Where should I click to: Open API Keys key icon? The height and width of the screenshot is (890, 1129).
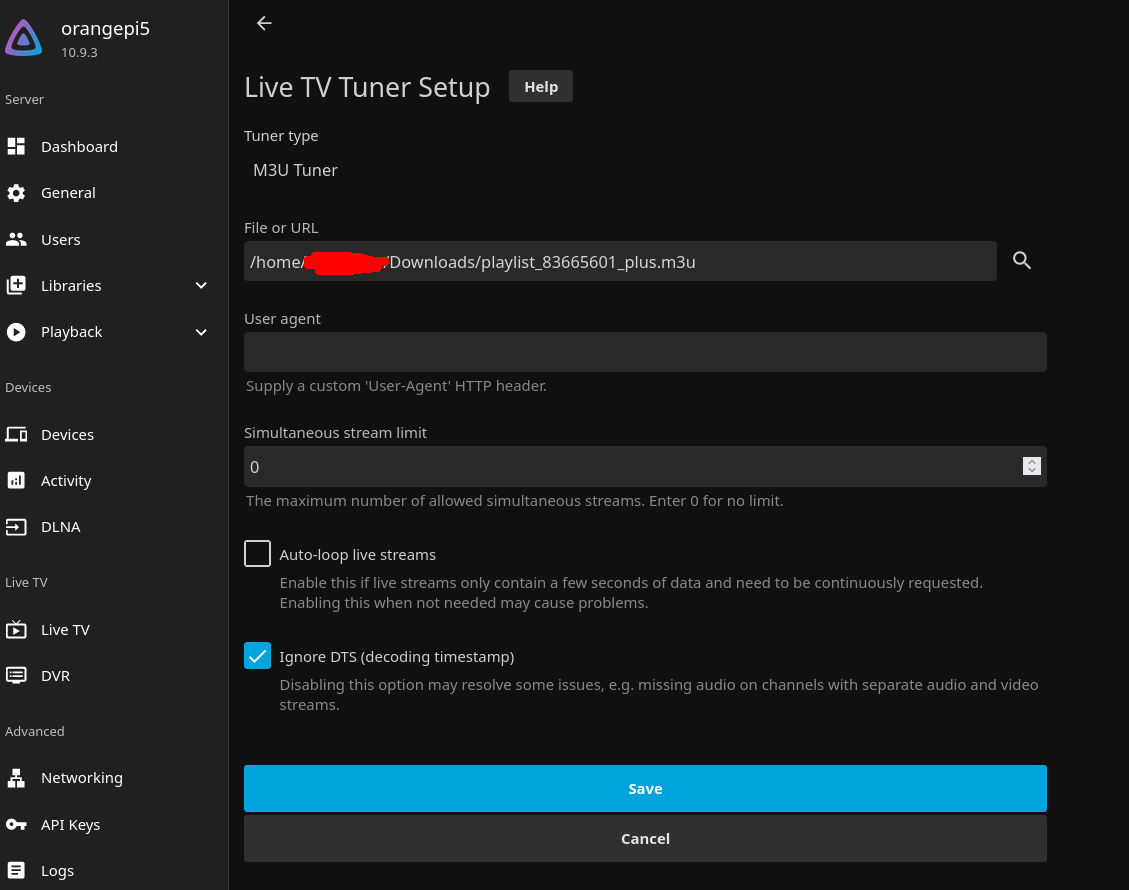tap(16, 825)
